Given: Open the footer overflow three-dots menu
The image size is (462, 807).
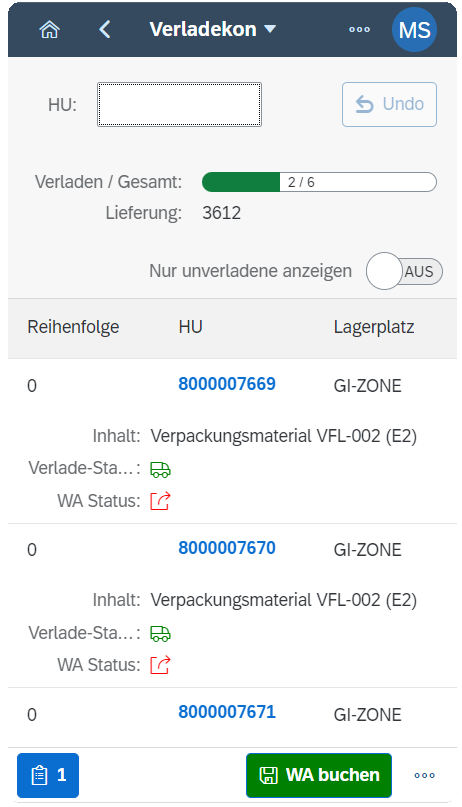Looking at the screenshot, I should pyautogui.click(x=424, y=775).
